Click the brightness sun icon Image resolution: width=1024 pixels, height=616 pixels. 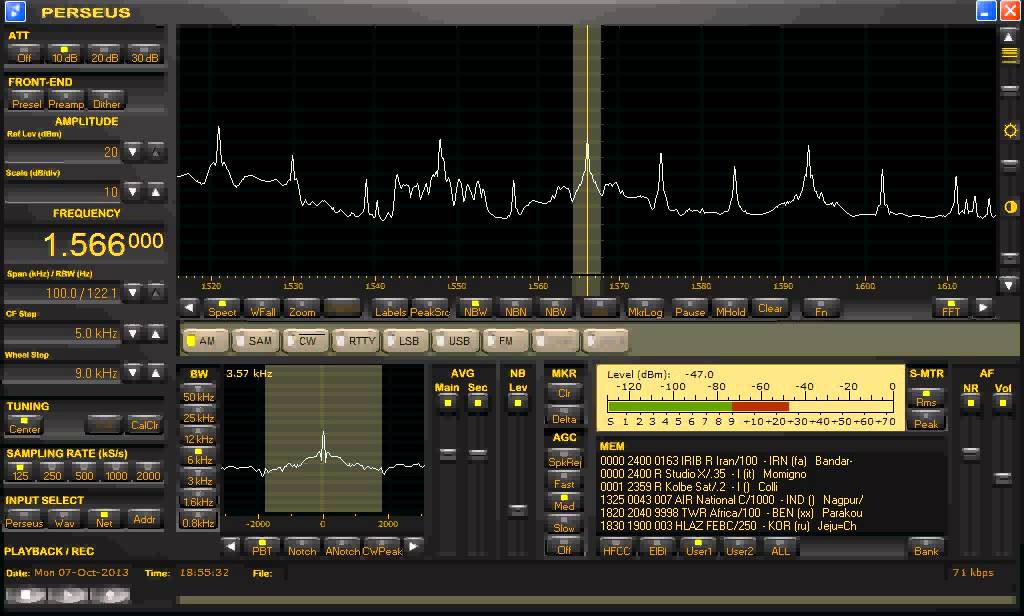pos(1010,131)
